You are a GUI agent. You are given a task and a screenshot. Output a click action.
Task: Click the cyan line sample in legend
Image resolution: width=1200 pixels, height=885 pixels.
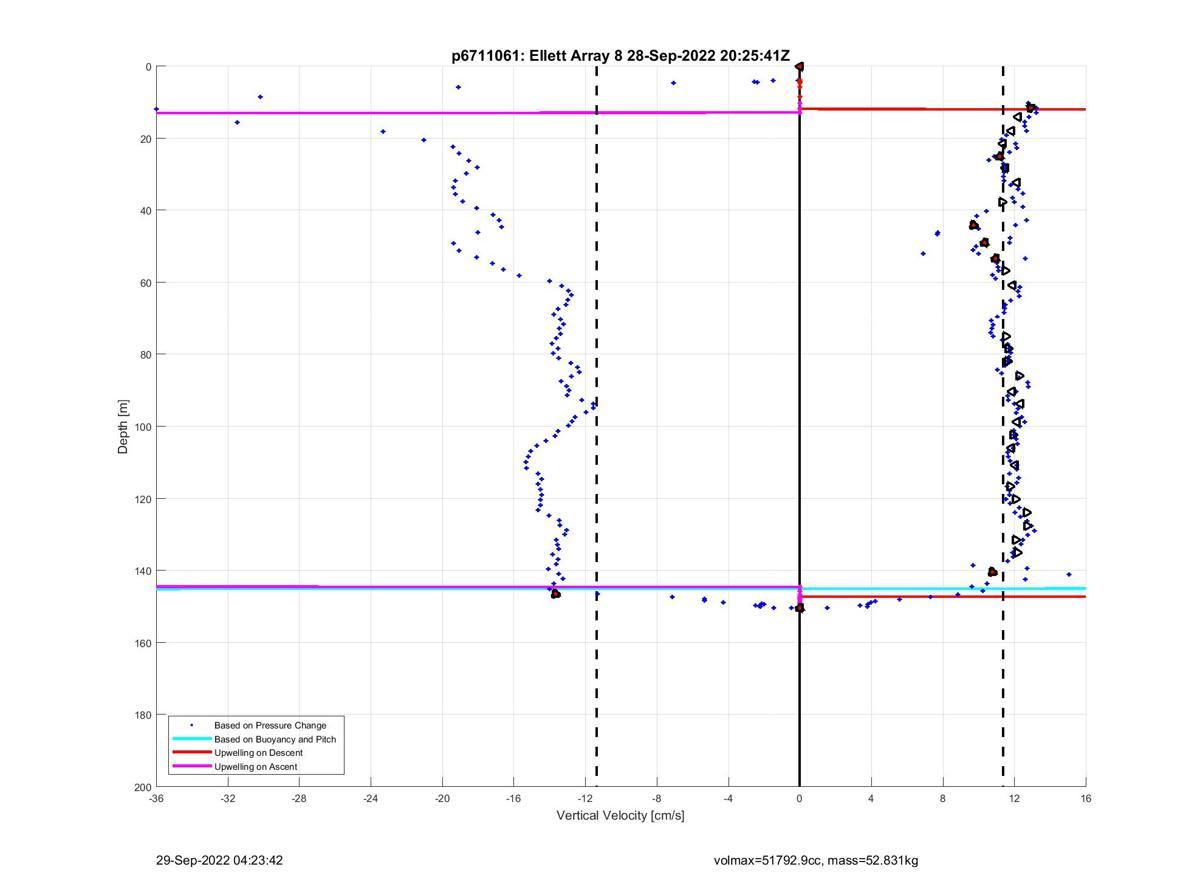pyautogui.click(x=192, y=739)
